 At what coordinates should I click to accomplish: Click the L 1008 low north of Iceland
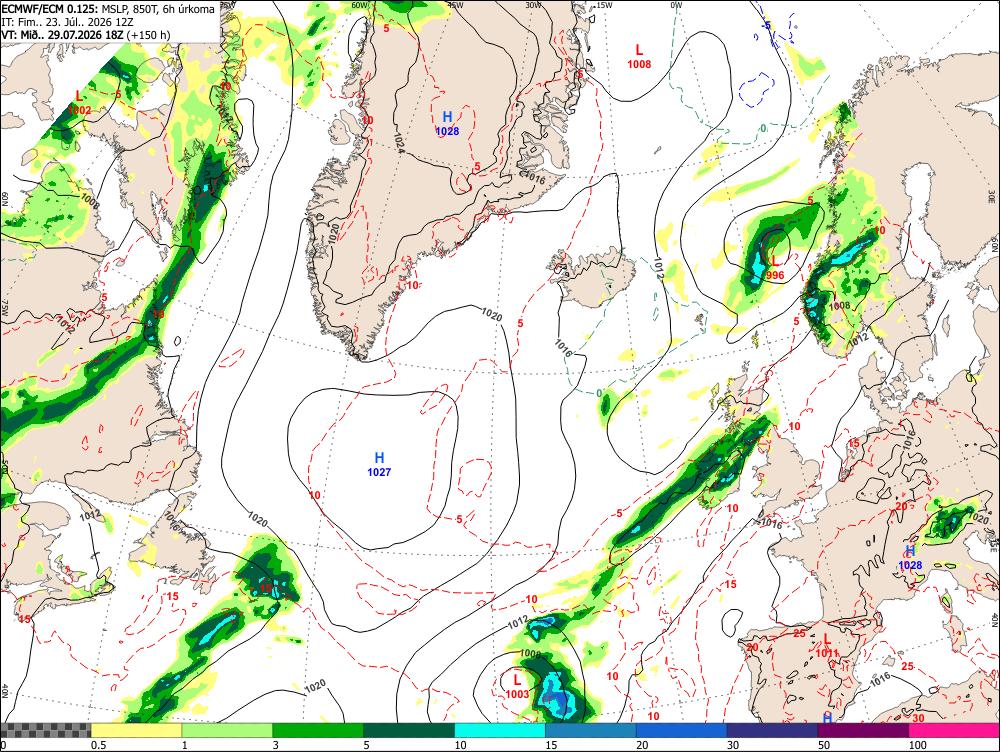639,56
